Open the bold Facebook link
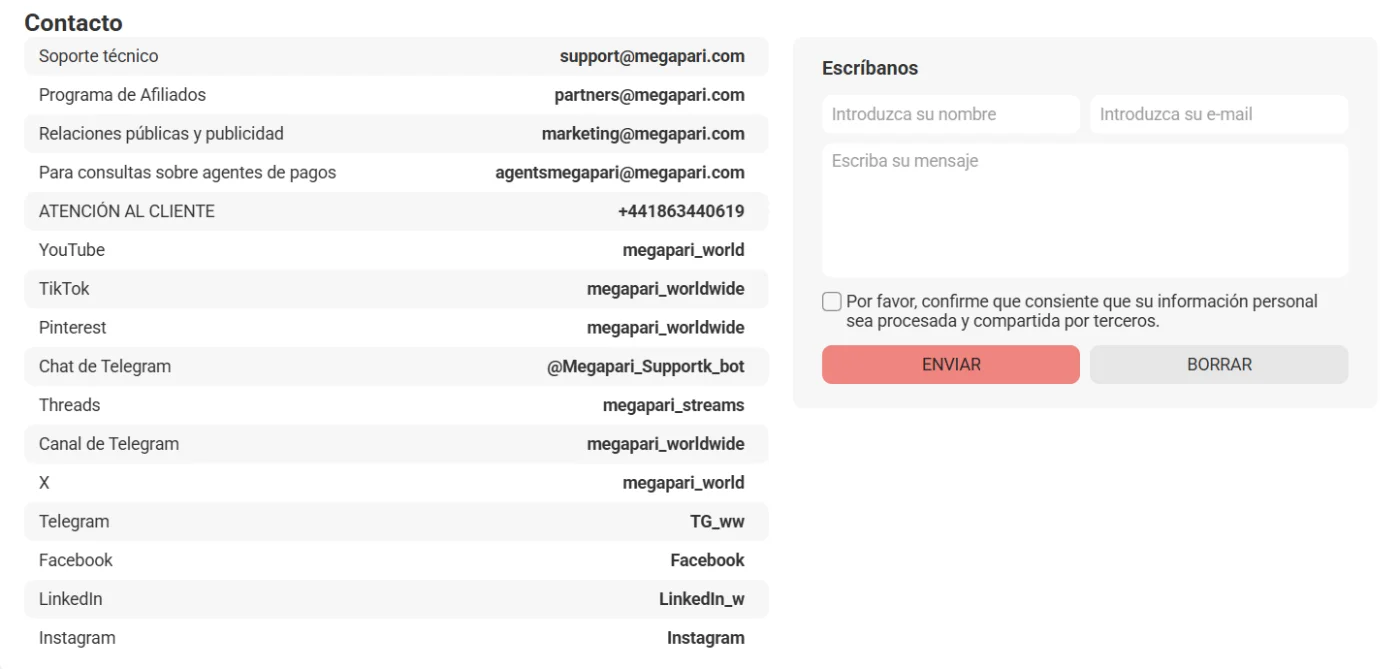Viewport: 1400px width, 669px height. [708, 560]
